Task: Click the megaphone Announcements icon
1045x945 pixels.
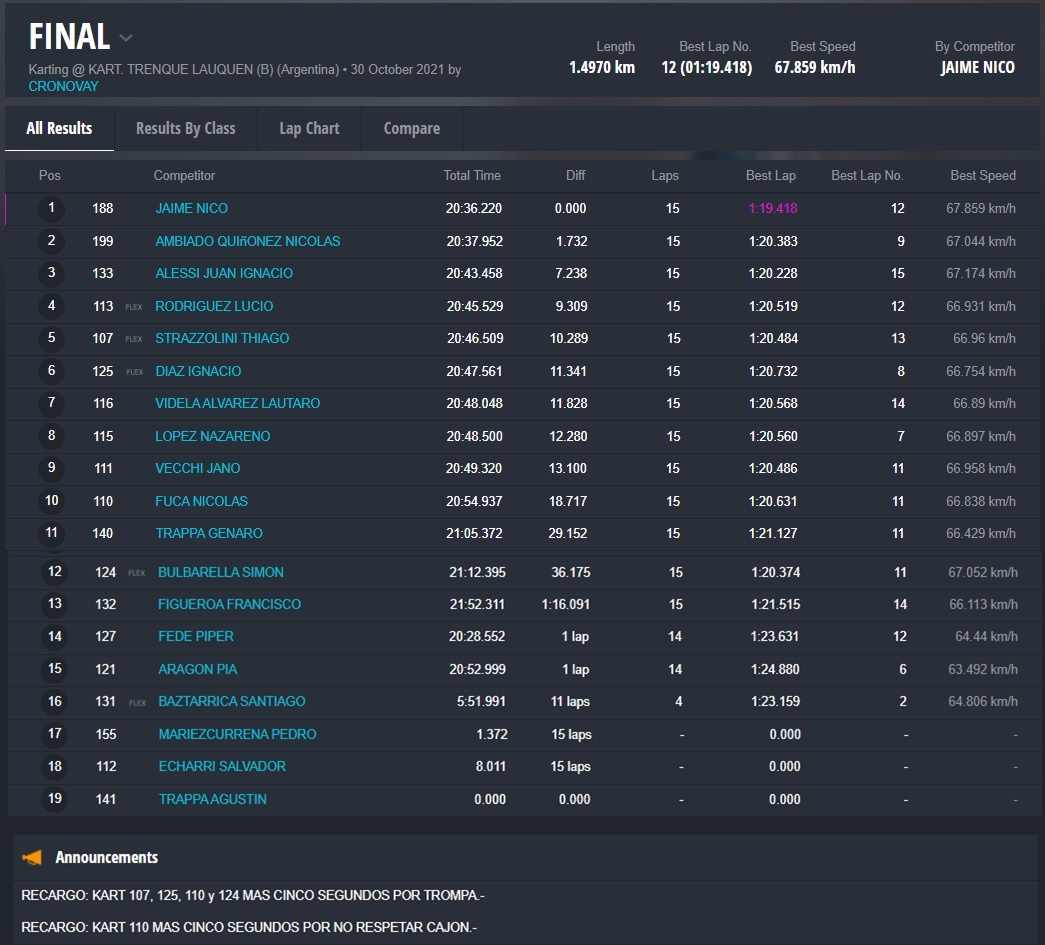Action: click(x=33, y=857)
